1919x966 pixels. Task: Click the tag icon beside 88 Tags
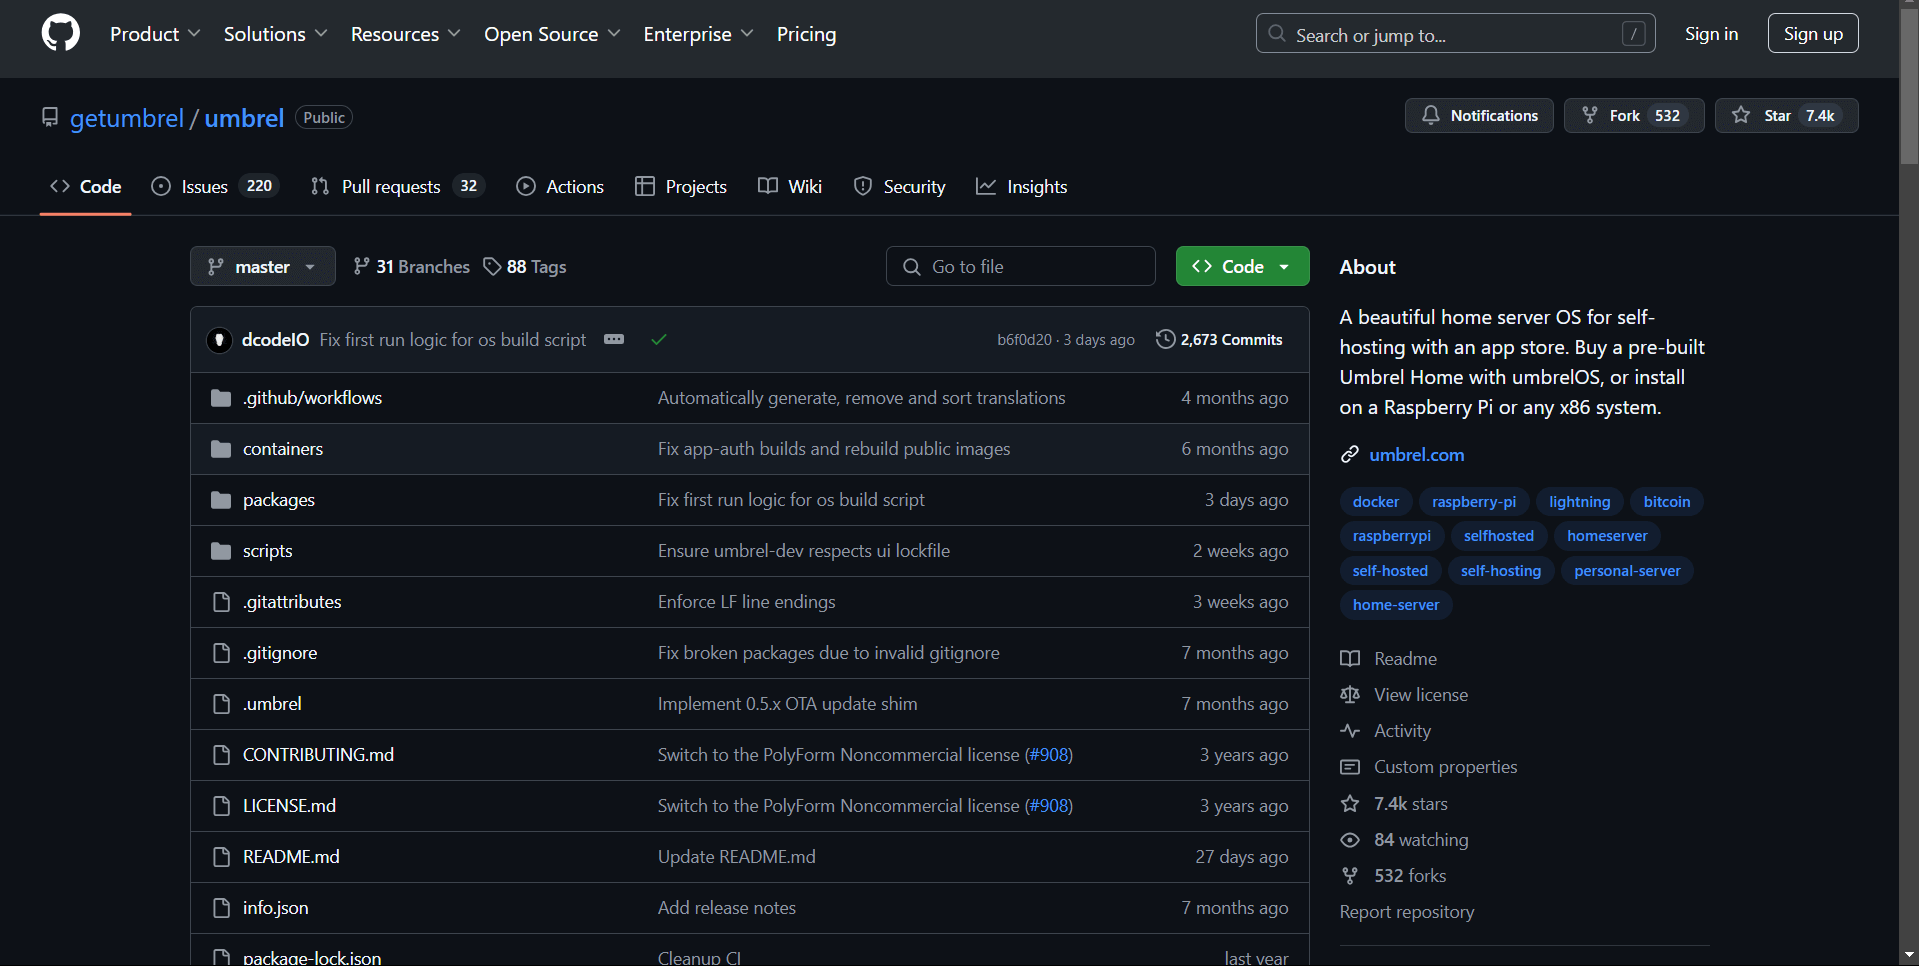[x=492, y=267]
